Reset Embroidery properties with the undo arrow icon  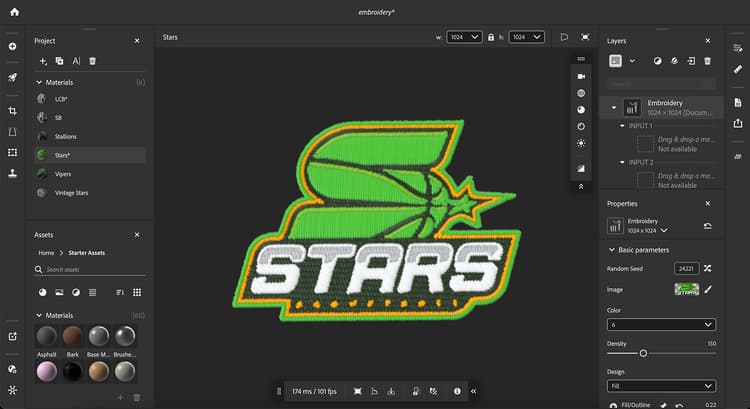click(x=707, y=226)
